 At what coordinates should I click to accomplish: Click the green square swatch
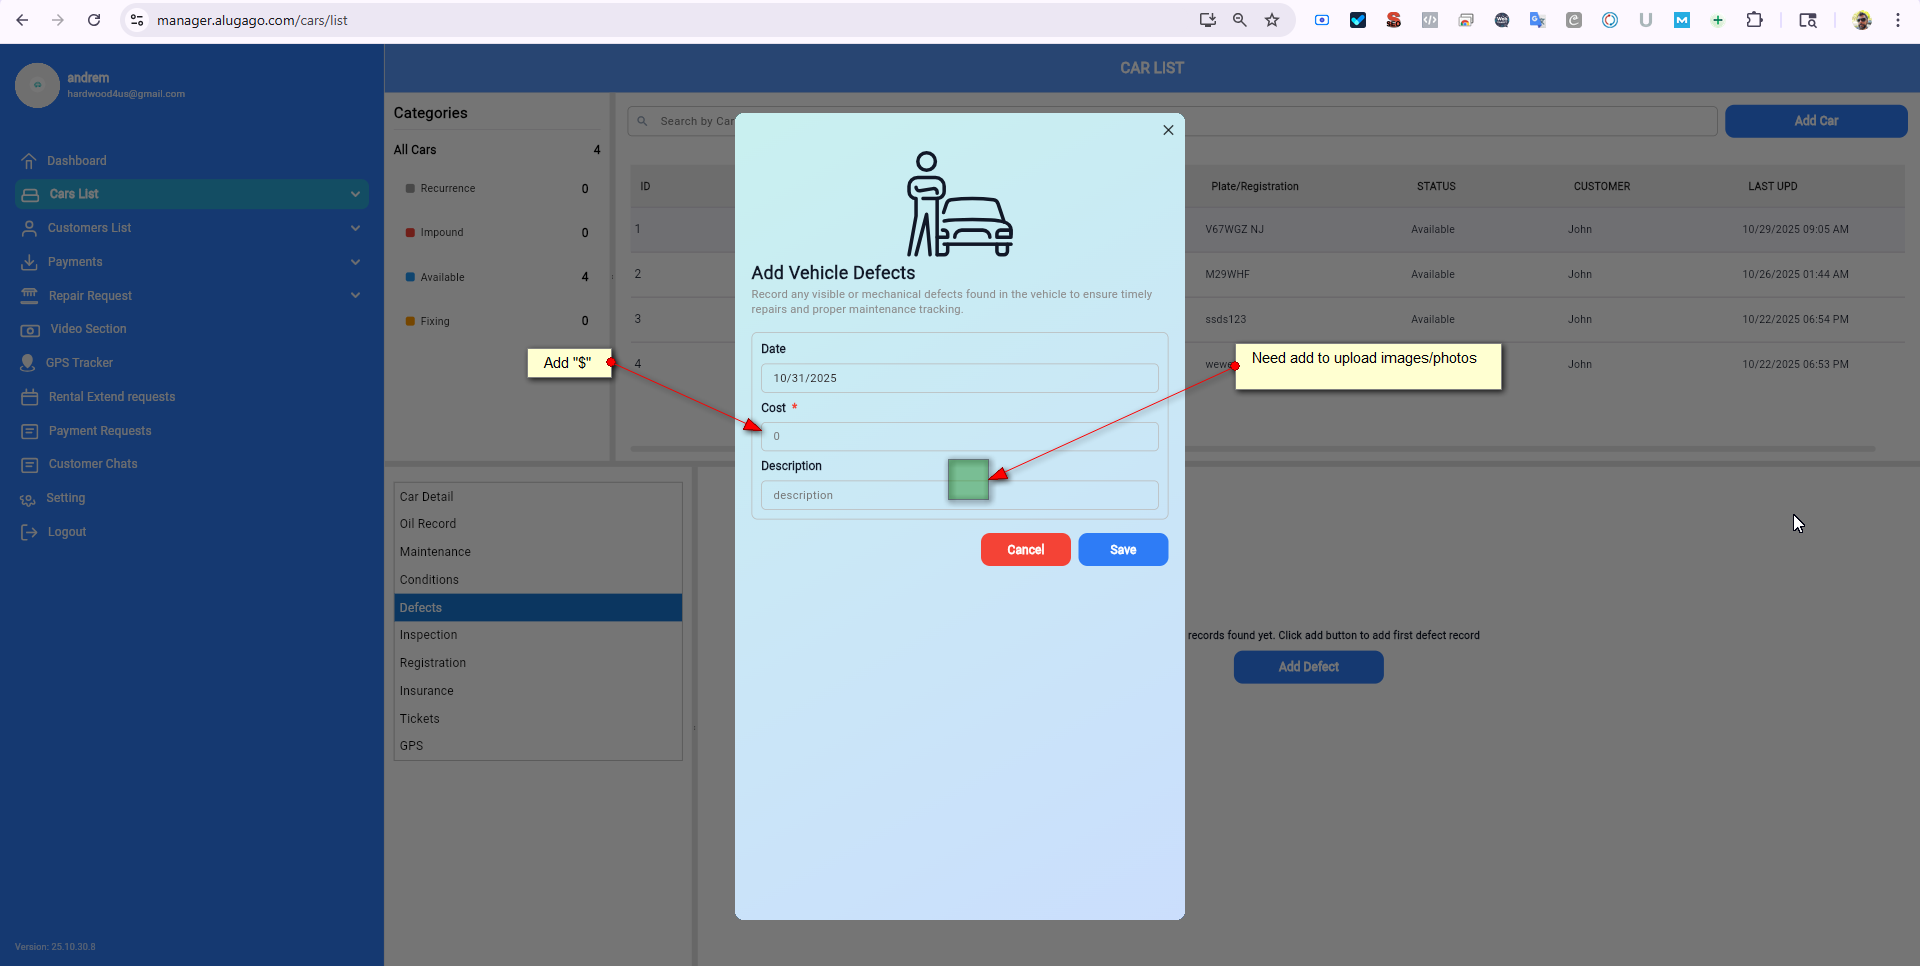coord(968,480)
